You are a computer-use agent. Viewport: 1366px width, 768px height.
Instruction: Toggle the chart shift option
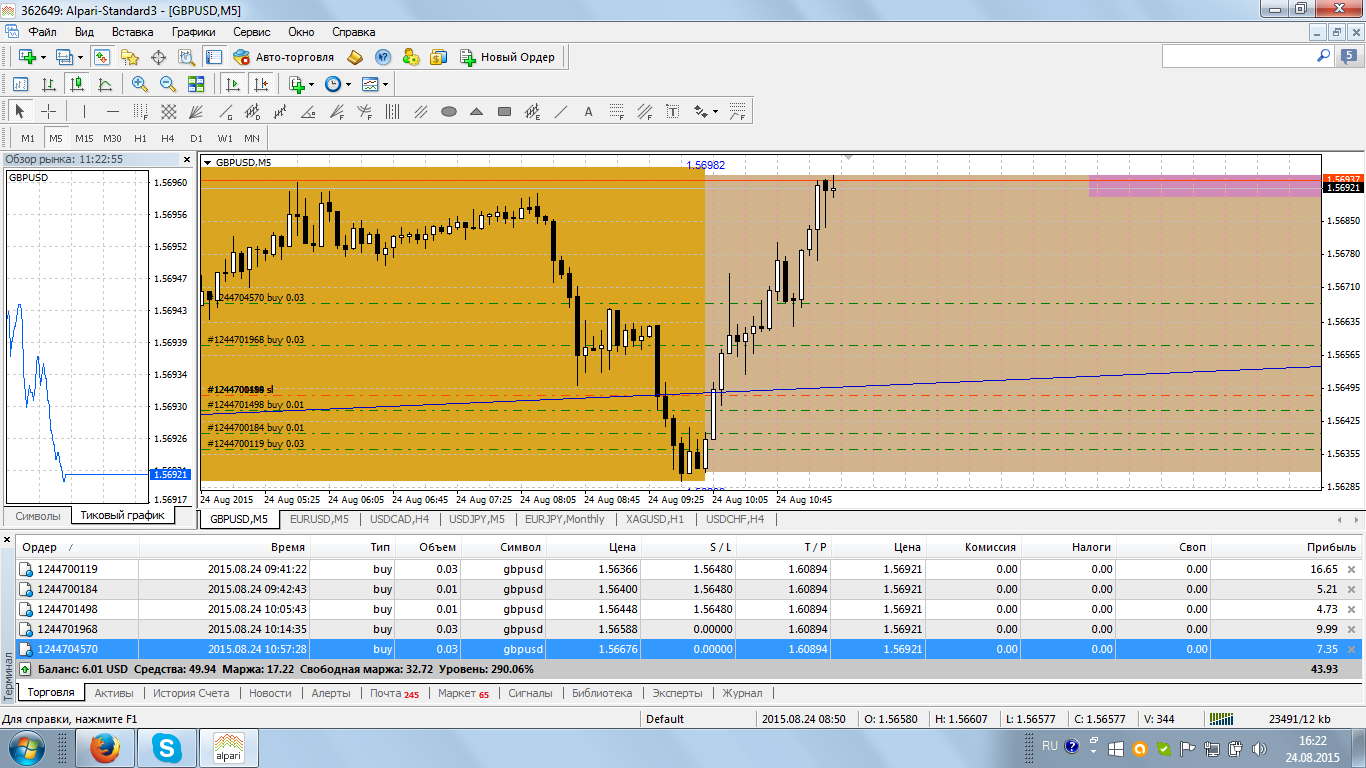point(261,85)
